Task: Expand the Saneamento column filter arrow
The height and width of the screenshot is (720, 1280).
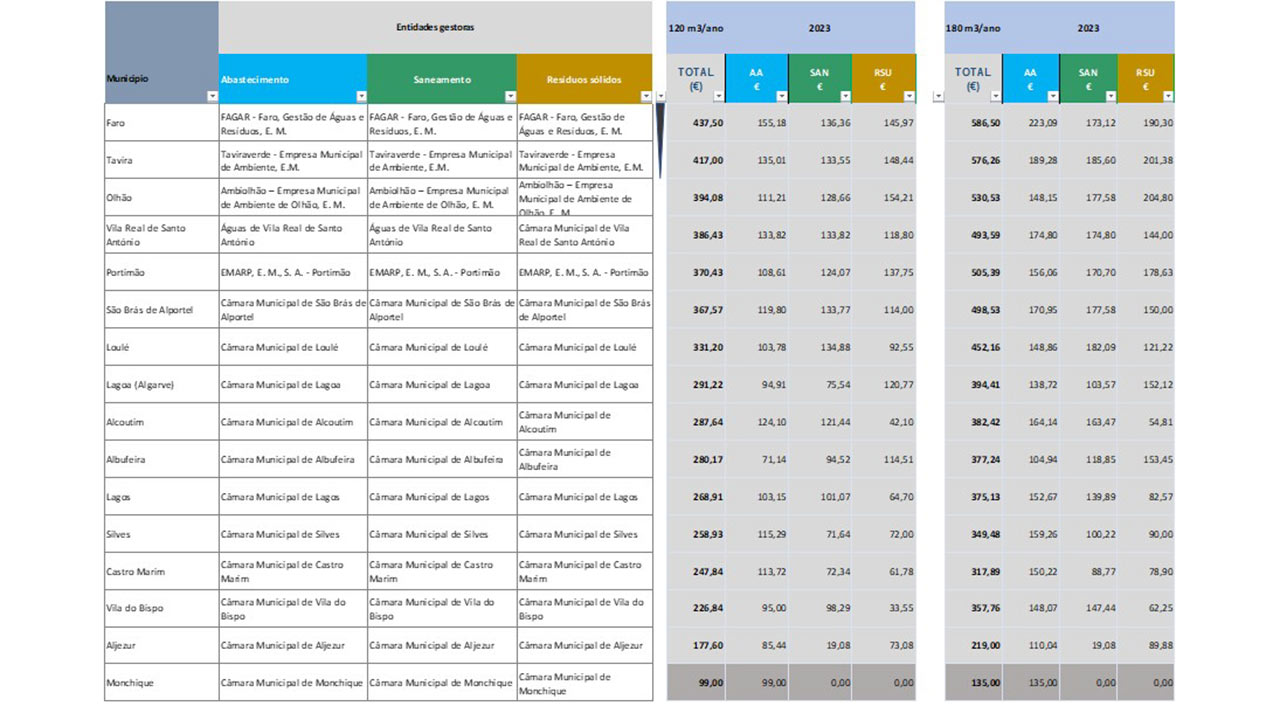Action: point(510,96)
